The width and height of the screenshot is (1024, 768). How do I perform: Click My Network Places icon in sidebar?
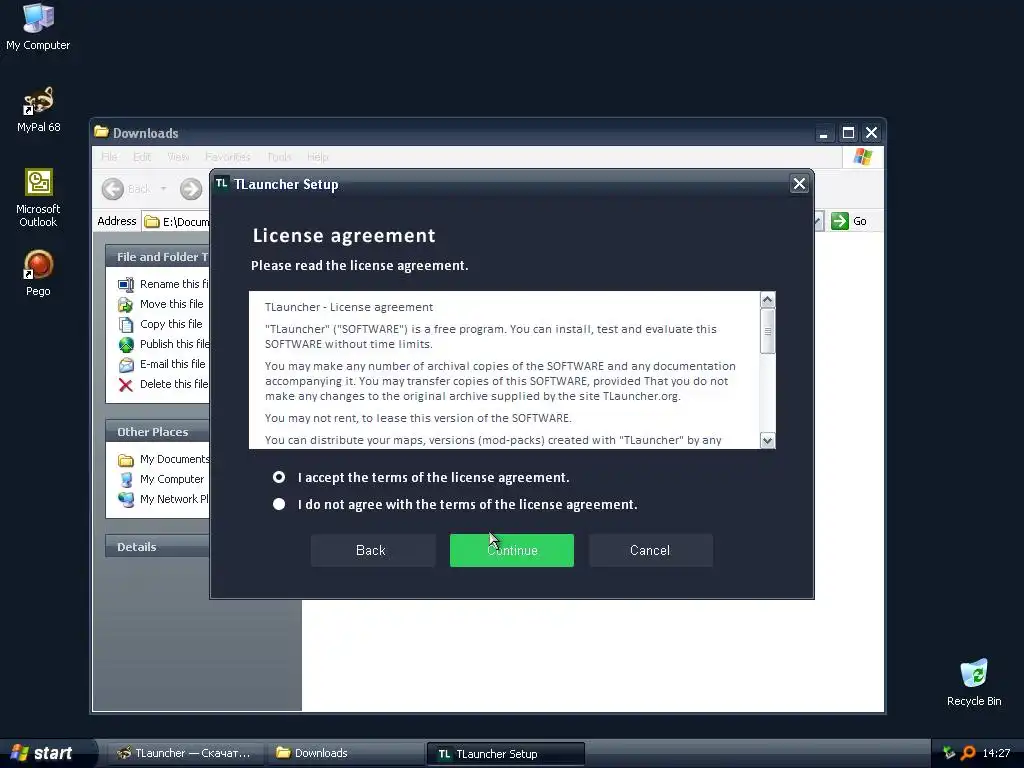tap(125, 500)
